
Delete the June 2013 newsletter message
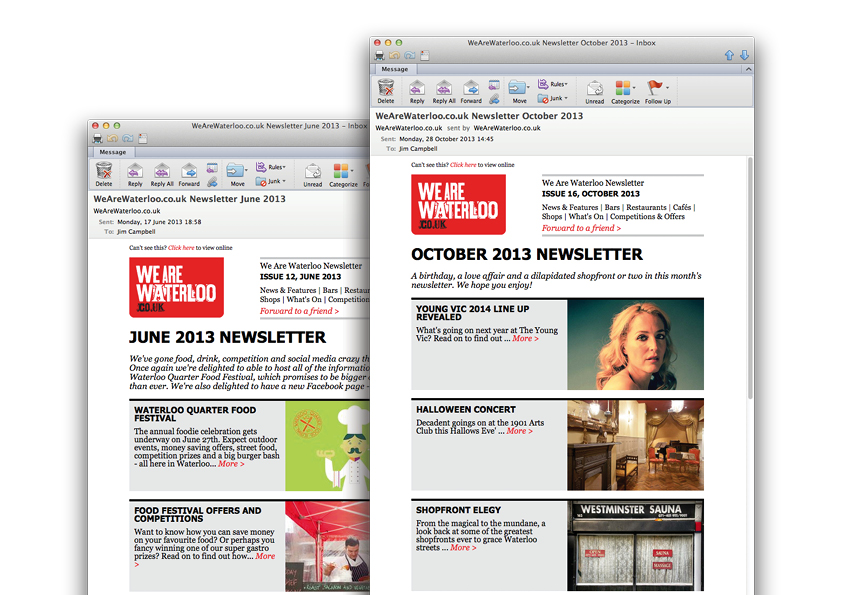[104, 174]
